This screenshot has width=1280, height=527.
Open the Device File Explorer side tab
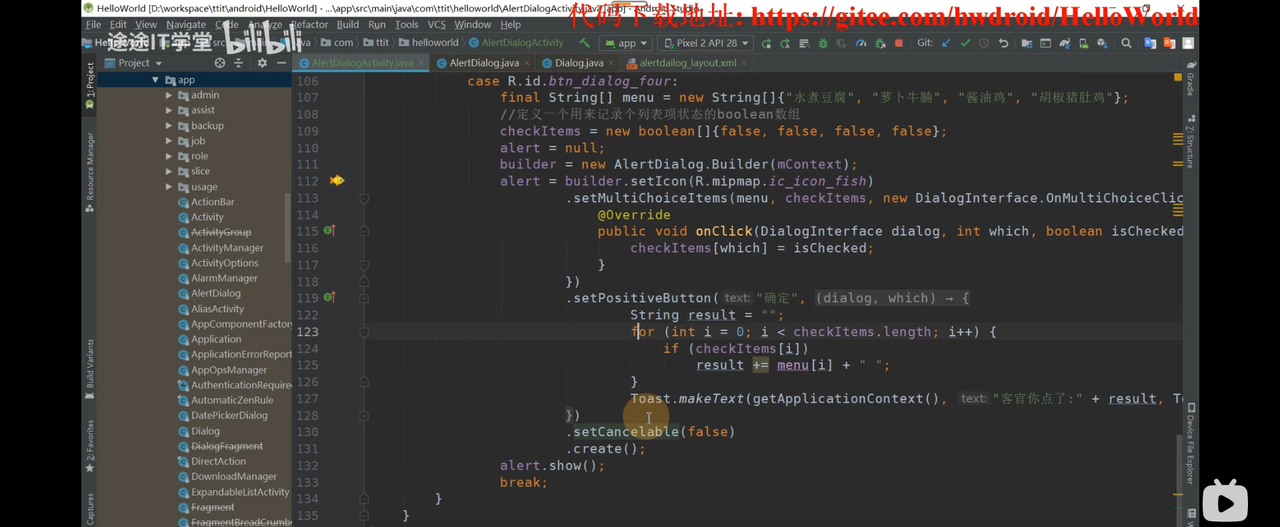tap(1190, 442)
